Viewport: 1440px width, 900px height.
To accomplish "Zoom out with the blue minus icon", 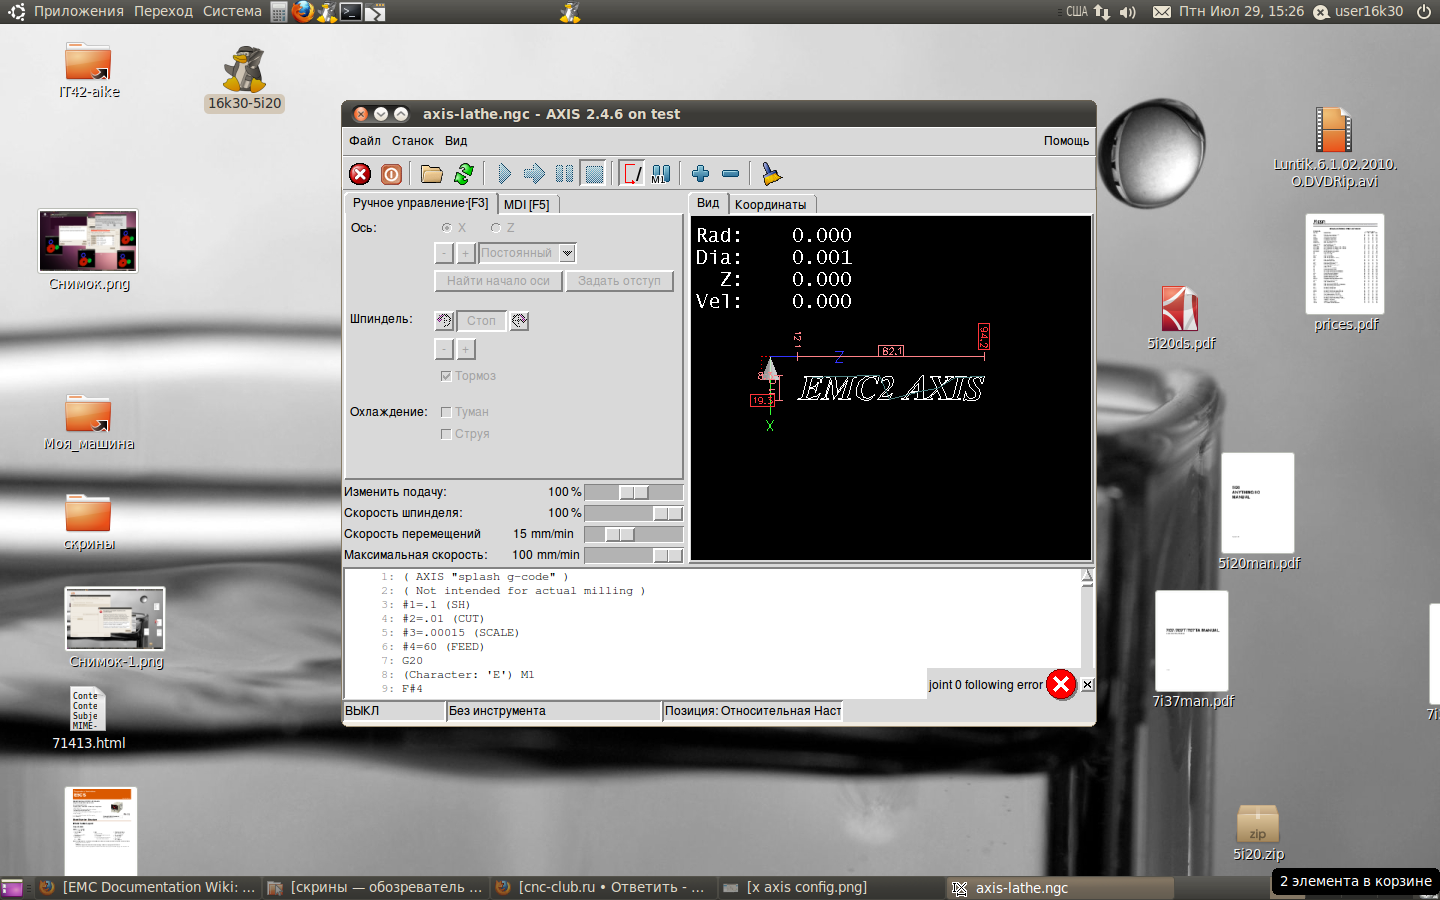I will 731,174.
